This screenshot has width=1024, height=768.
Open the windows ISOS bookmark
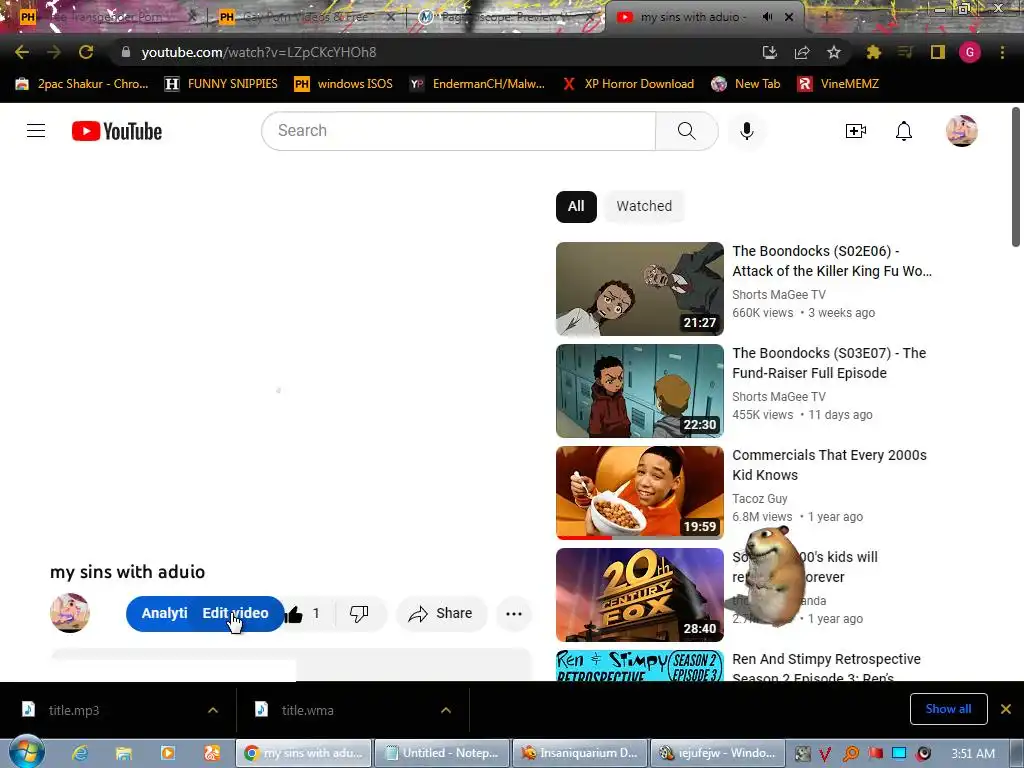point(344,84)
